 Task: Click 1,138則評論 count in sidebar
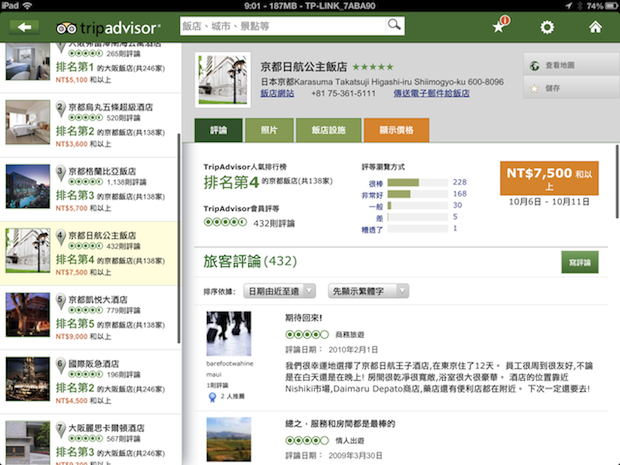coord(127,182)
